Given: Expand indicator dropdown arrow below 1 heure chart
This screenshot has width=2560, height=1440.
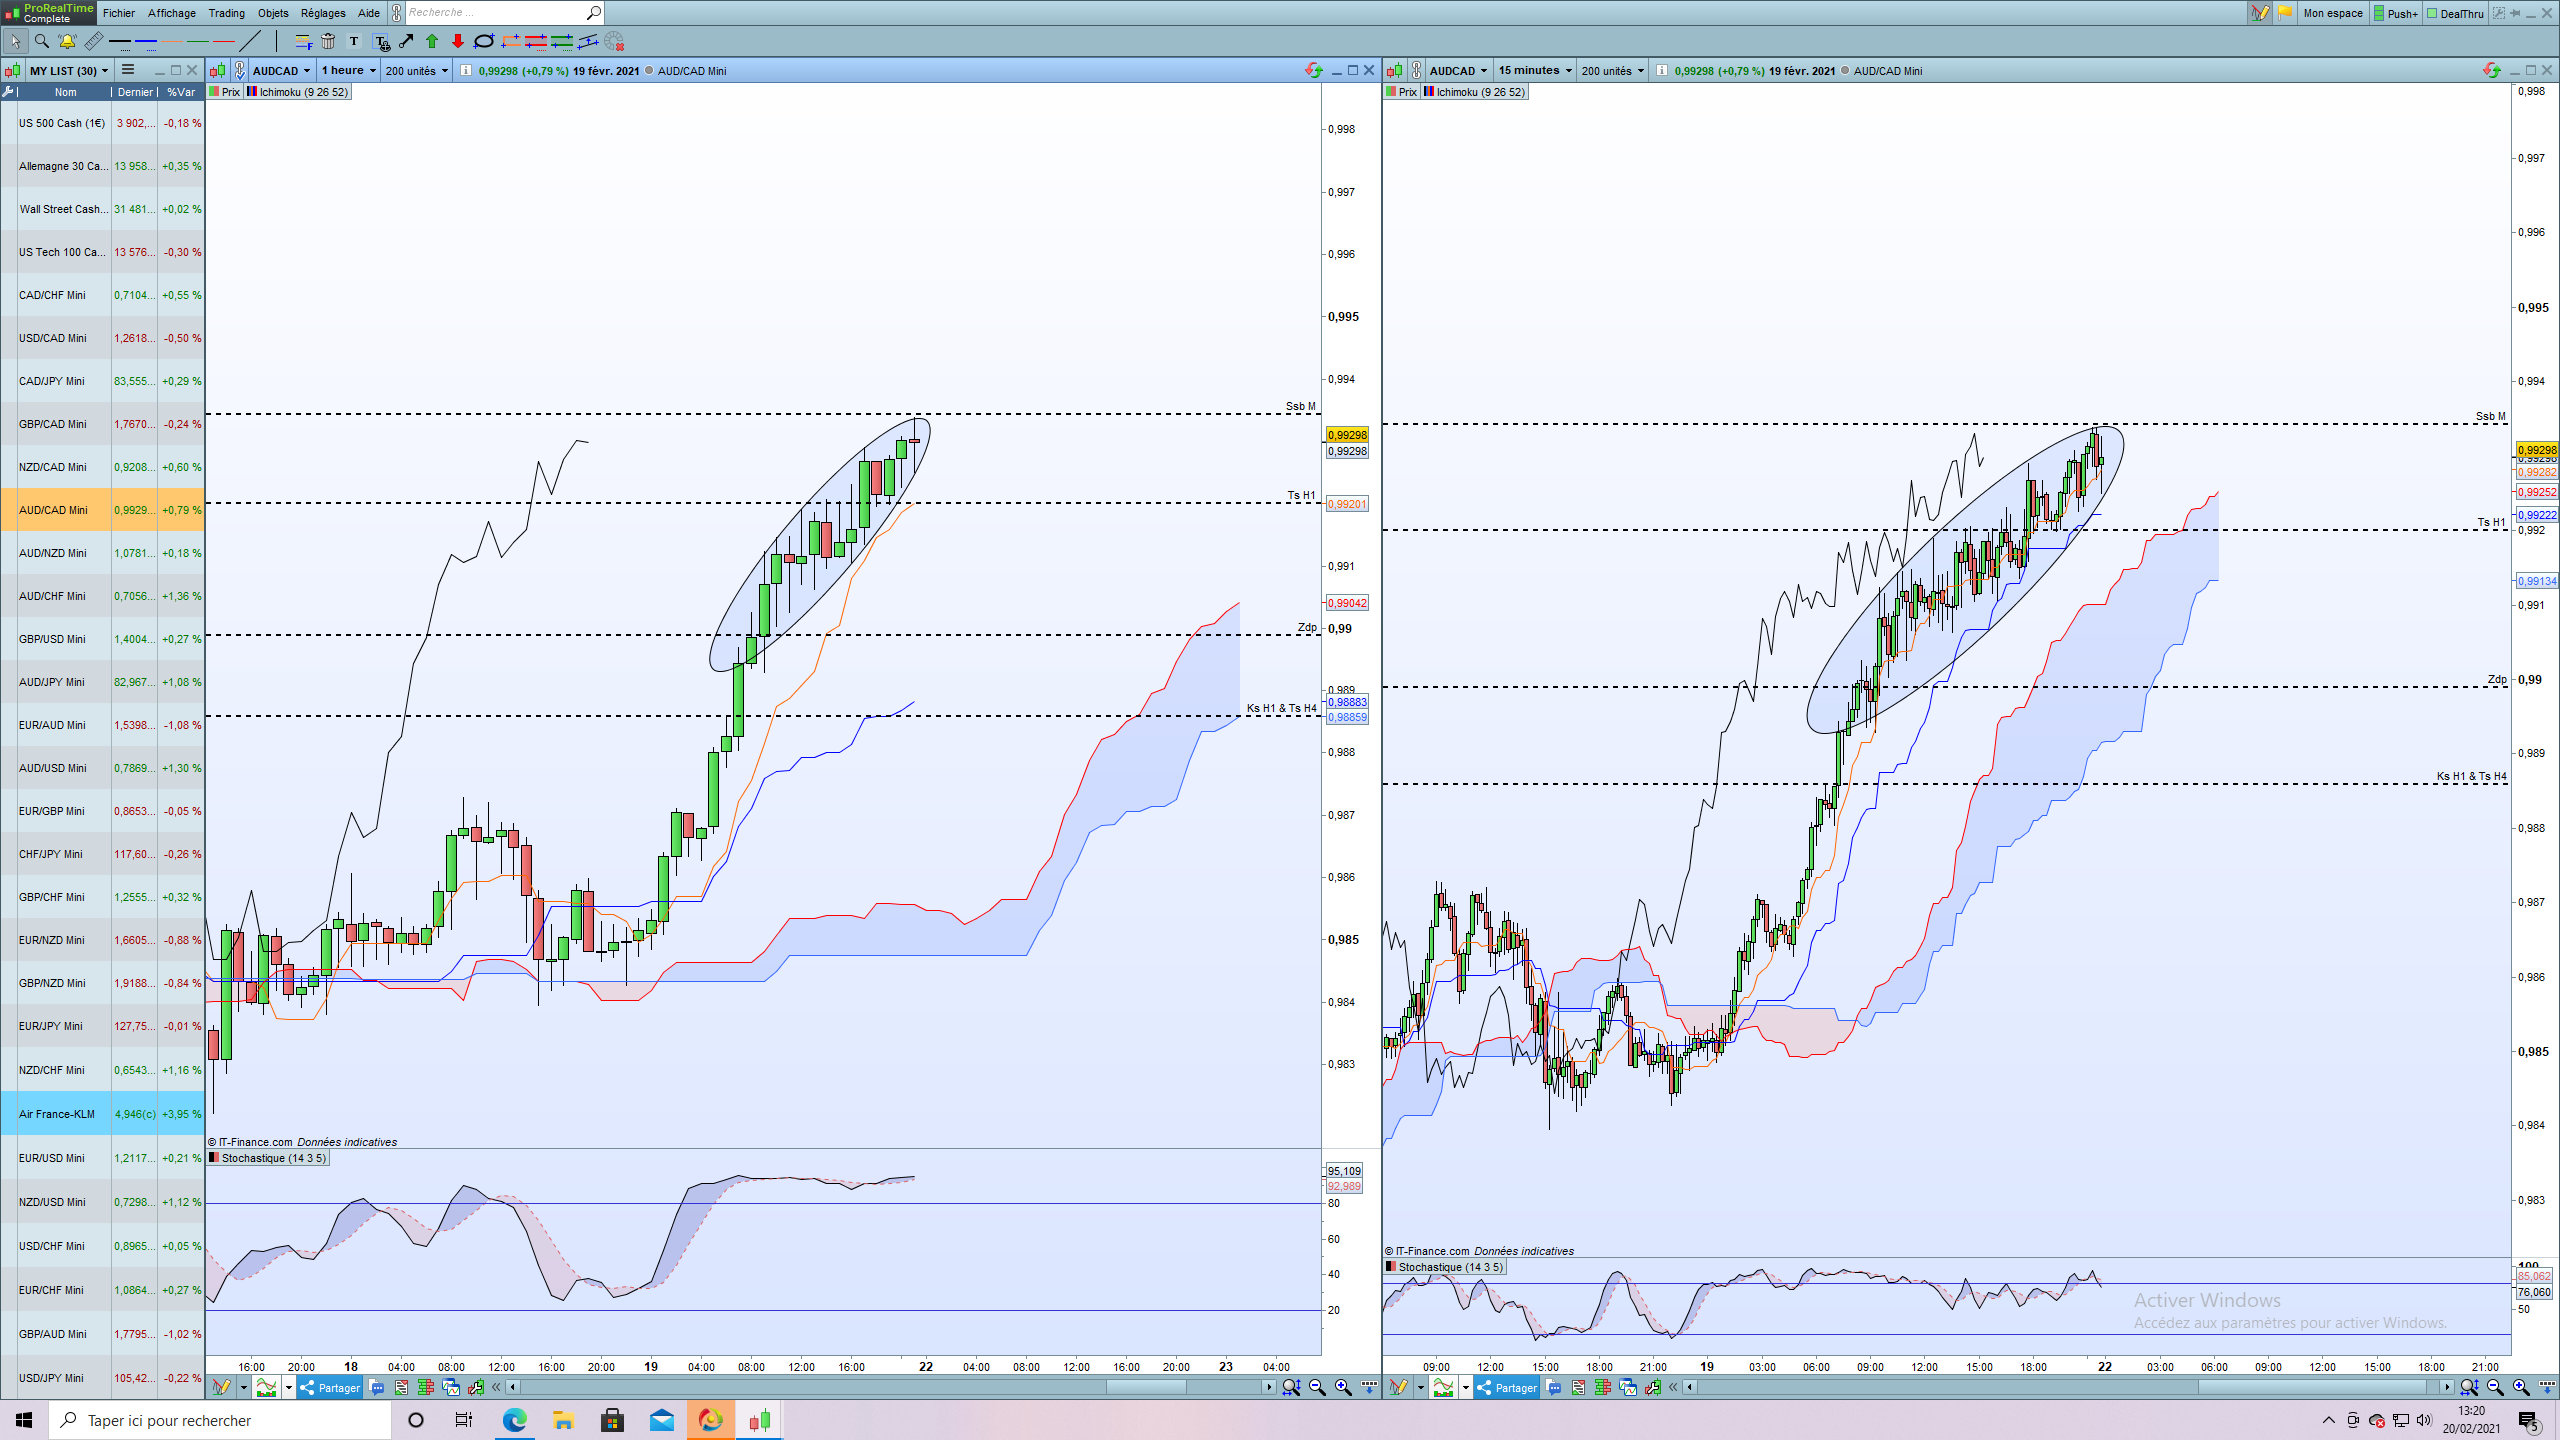Looking at the screenshot, I should [x=289, y=1387].
